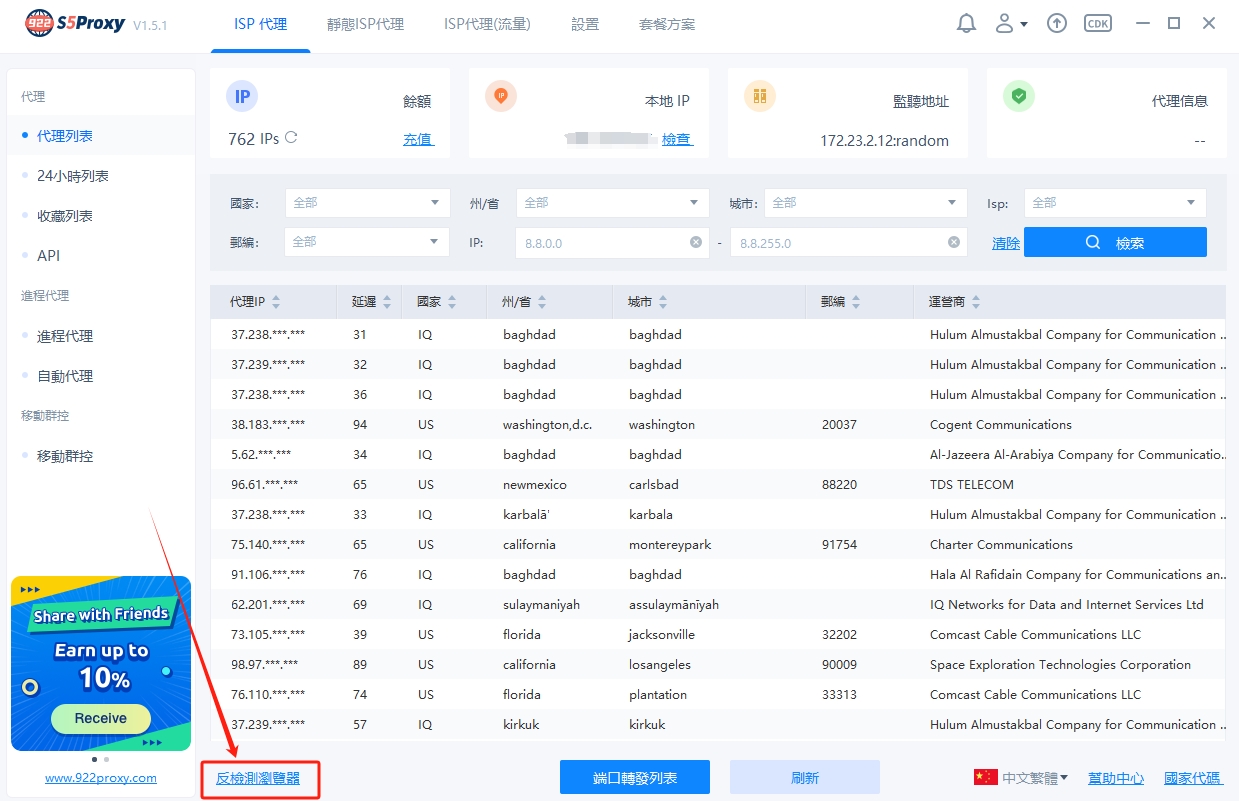Click the Receive button in the promo banner

click(100, 718)
